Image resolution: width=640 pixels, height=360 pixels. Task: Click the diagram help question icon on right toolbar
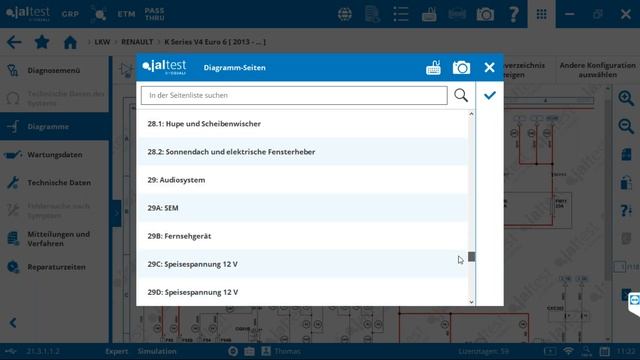coord(626,211)
